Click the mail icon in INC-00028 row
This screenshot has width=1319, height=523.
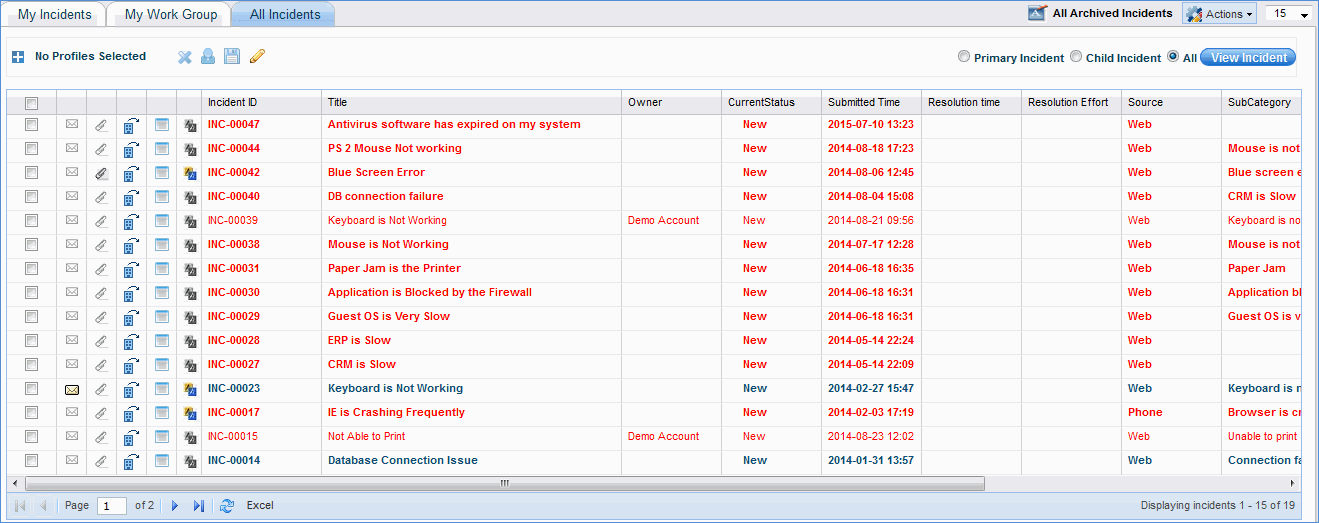click(72, 340)
